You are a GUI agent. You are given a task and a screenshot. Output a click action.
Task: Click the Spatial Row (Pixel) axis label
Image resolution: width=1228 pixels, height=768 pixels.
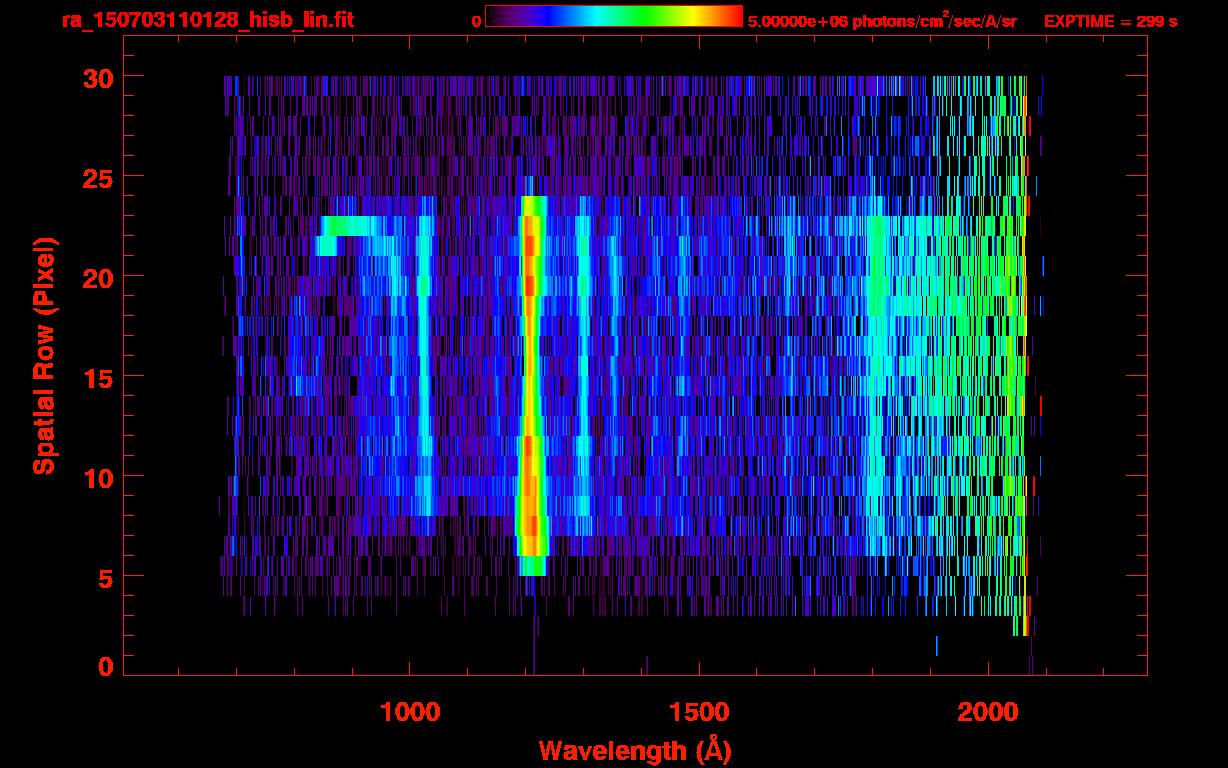(x=43, y=355)
